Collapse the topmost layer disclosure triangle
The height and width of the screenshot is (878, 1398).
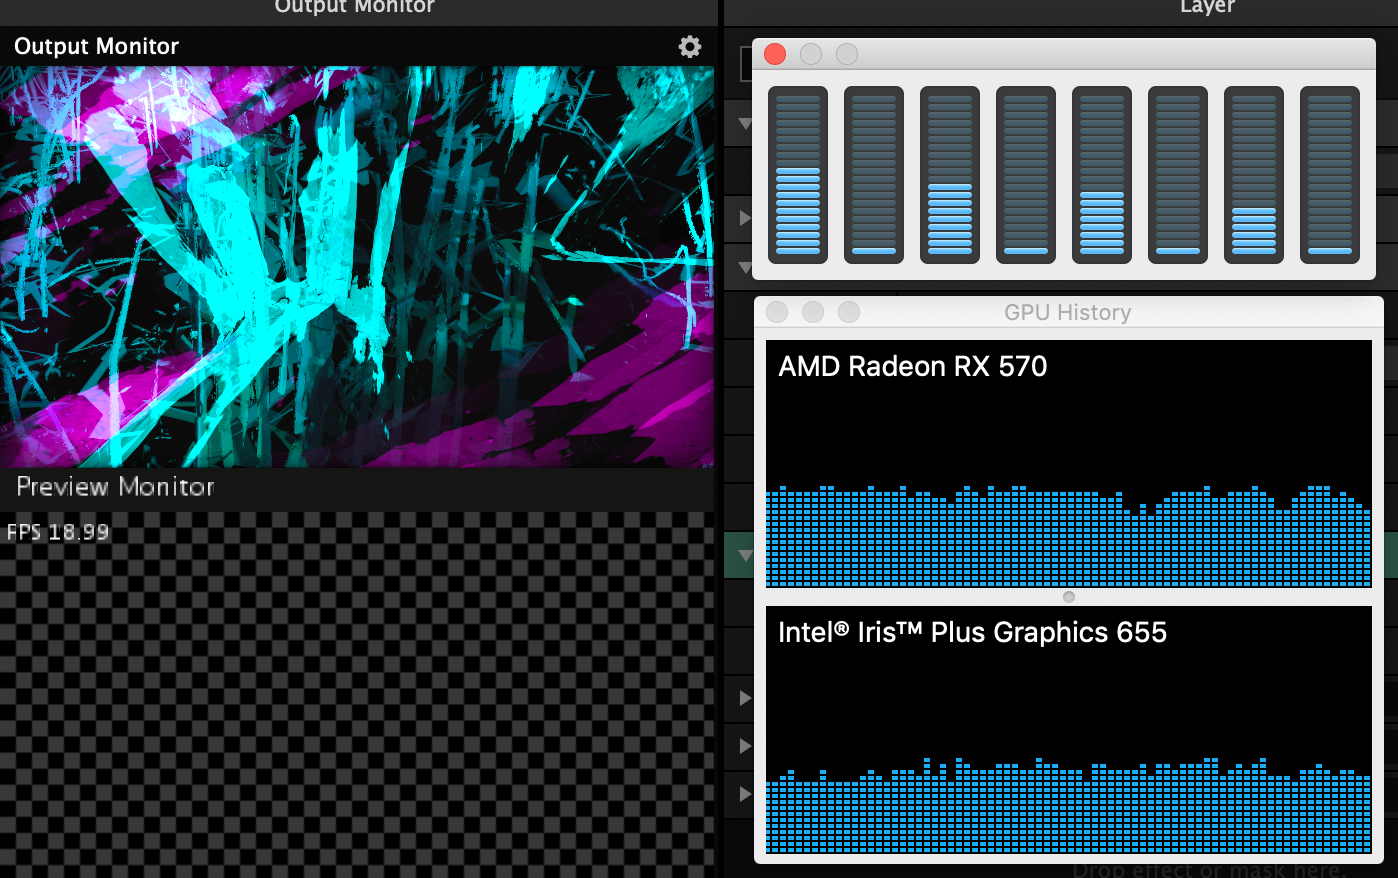coord(744,125)
